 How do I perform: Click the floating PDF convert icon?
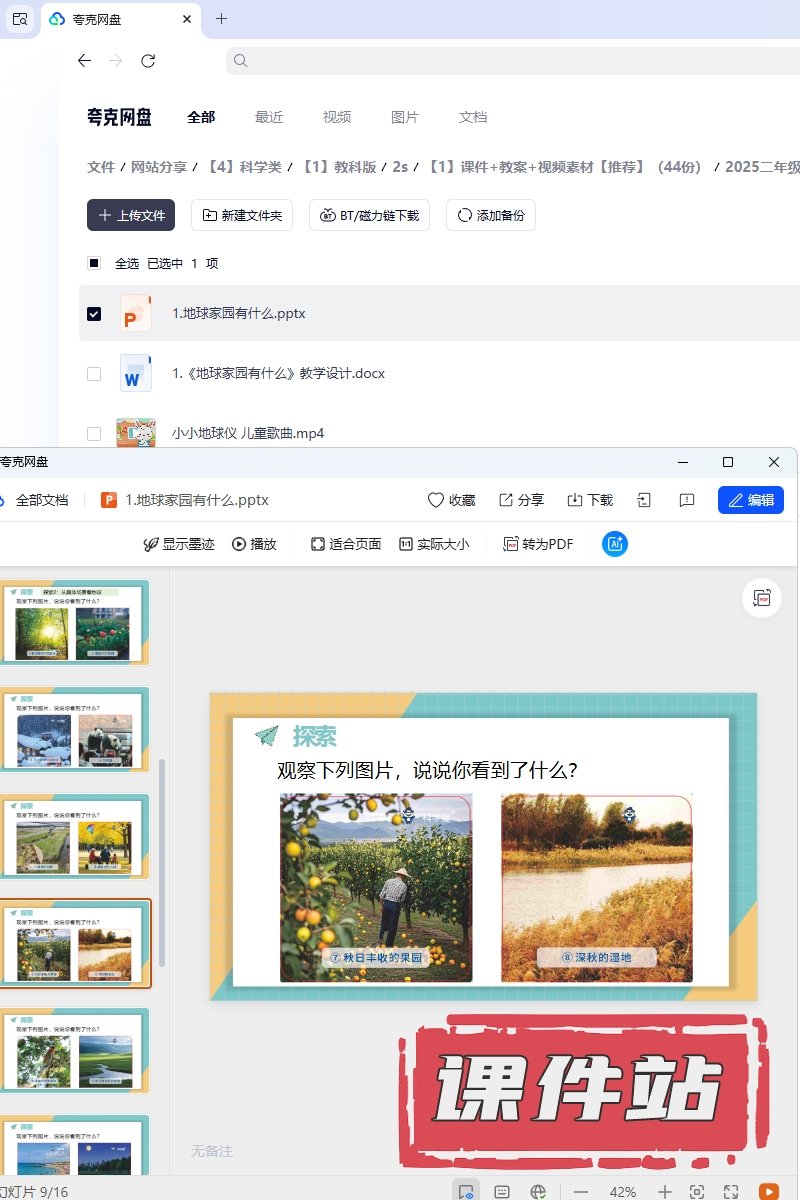[x=763, y=598]
